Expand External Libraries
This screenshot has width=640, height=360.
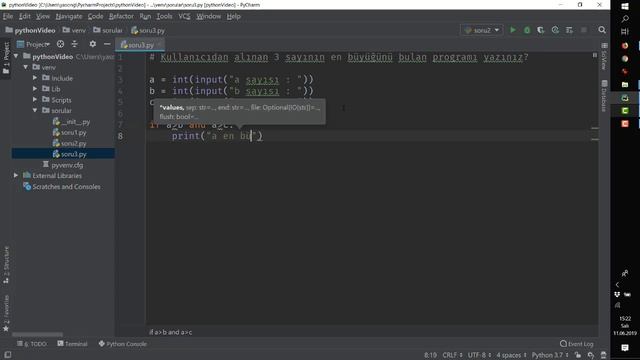coord(16,175)
